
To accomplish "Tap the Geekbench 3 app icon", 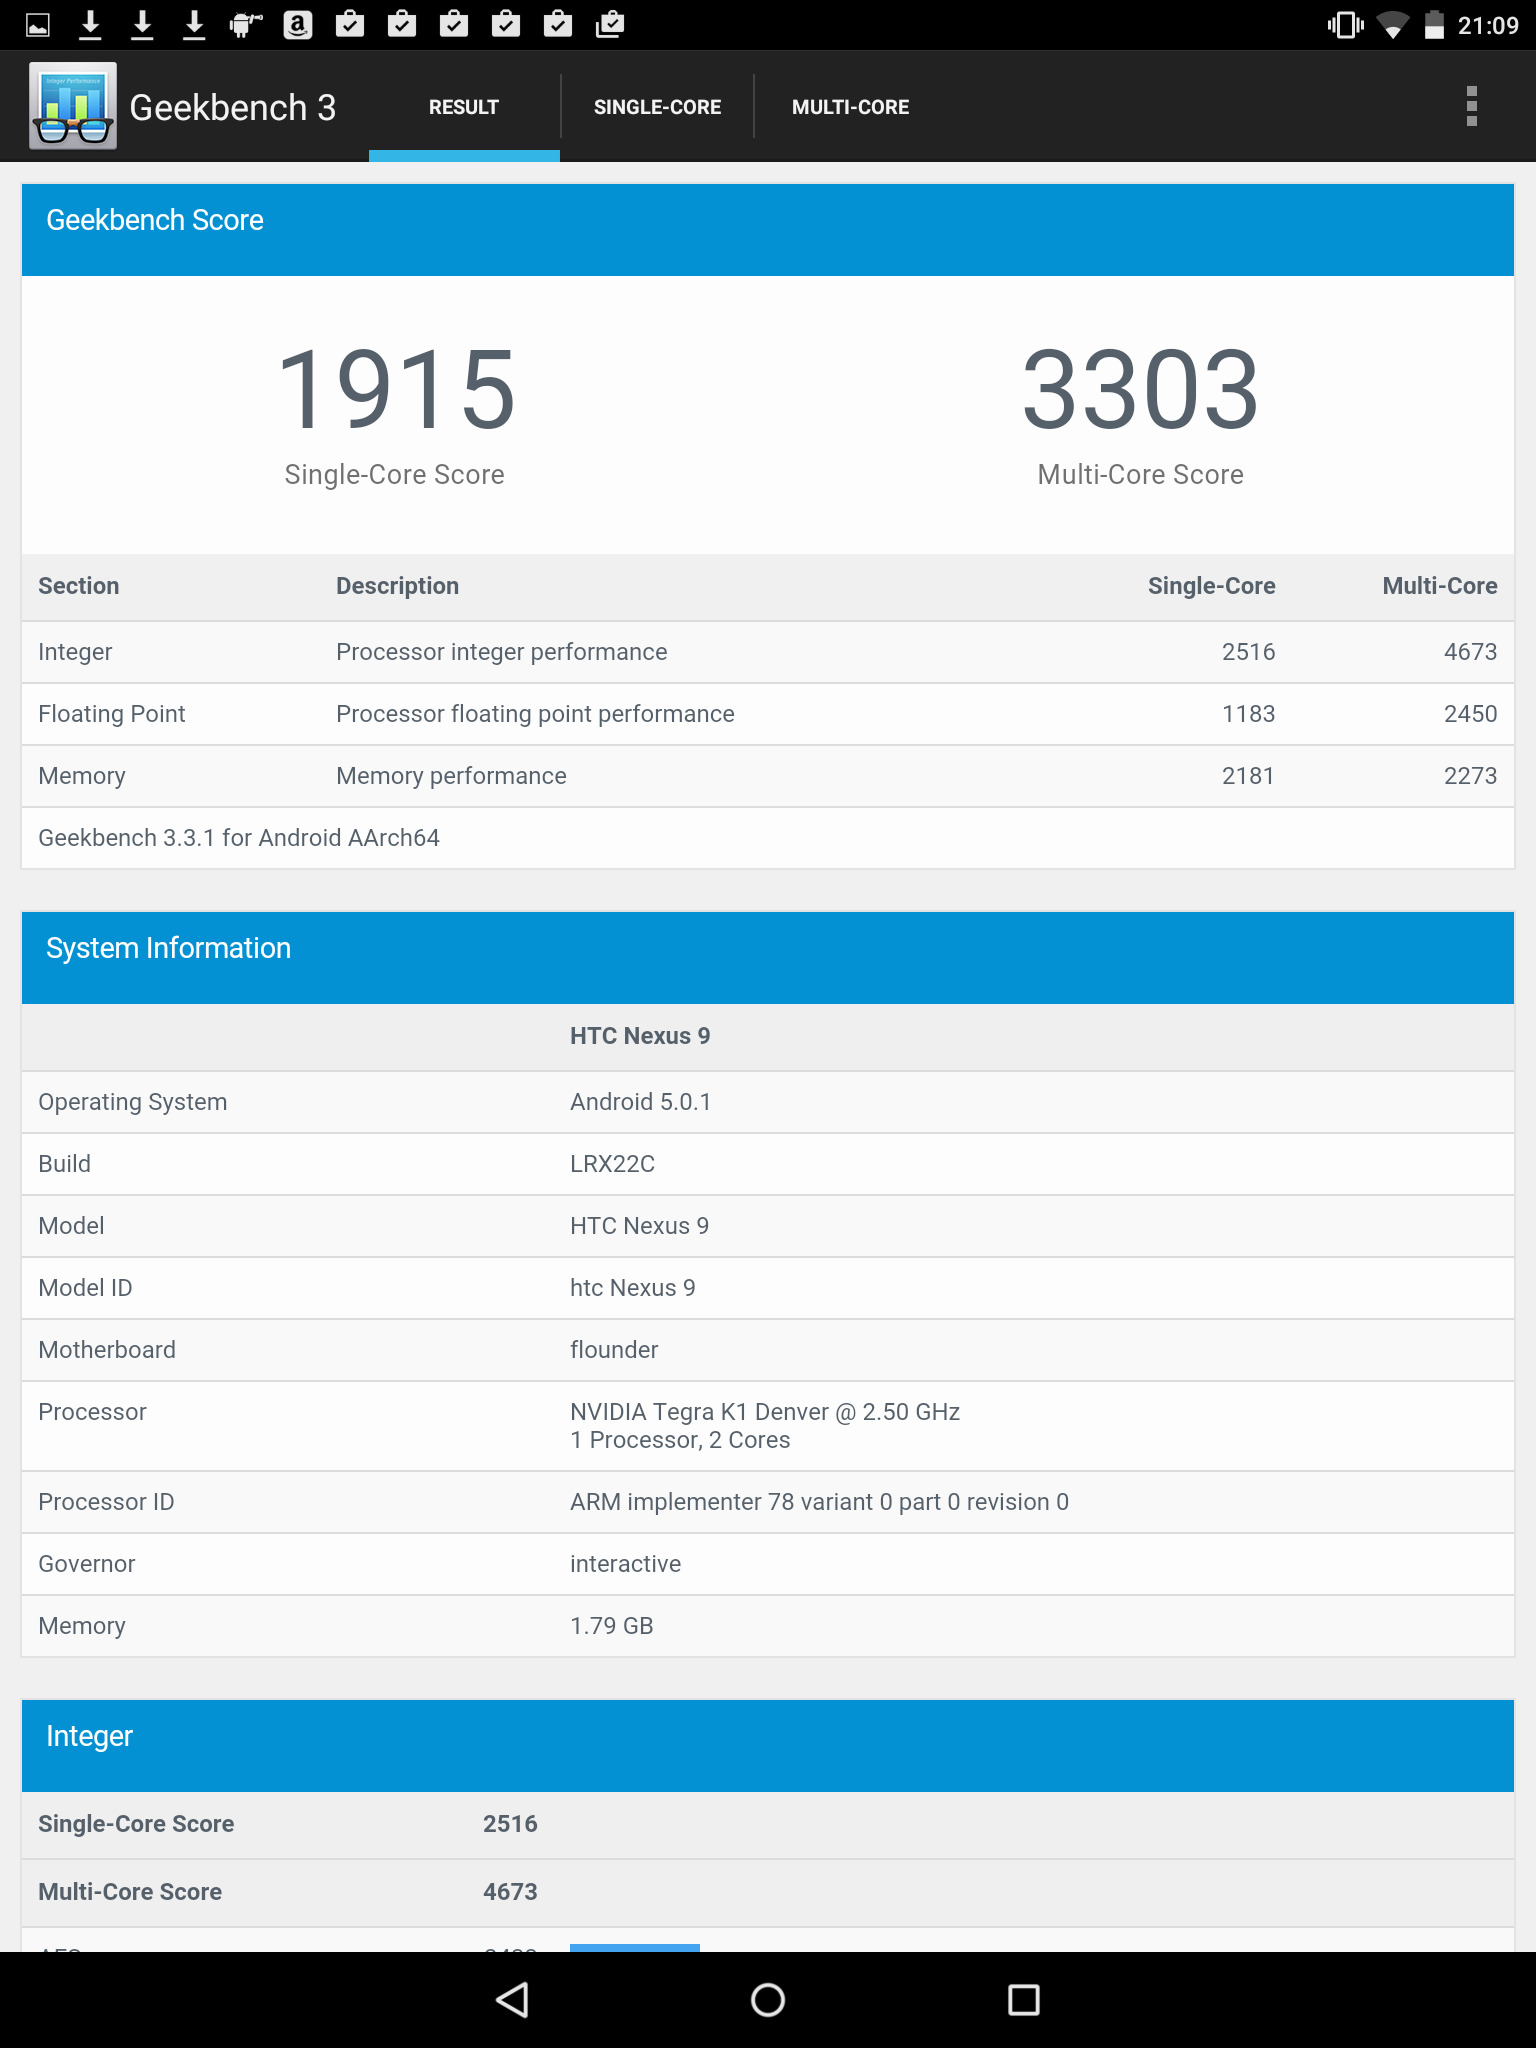I will 73,106.
